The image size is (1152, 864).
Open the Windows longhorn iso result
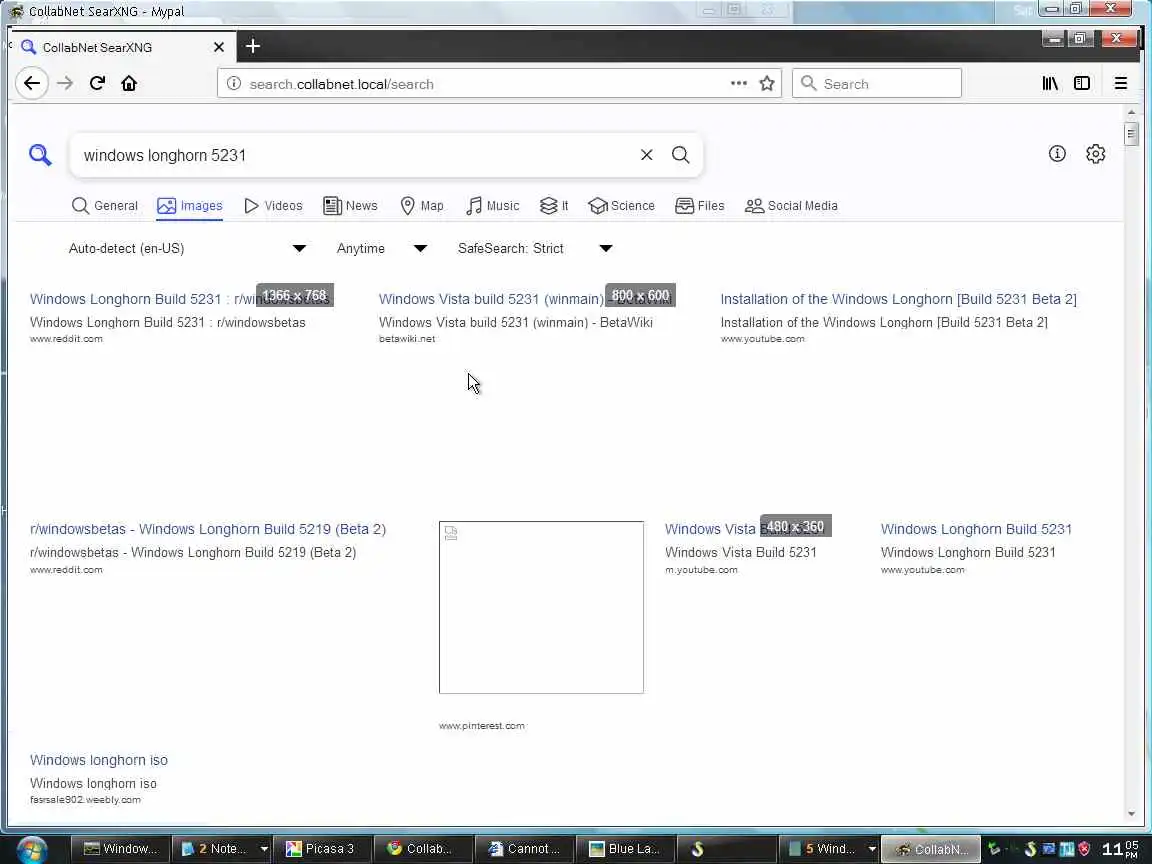pos(98,760)
